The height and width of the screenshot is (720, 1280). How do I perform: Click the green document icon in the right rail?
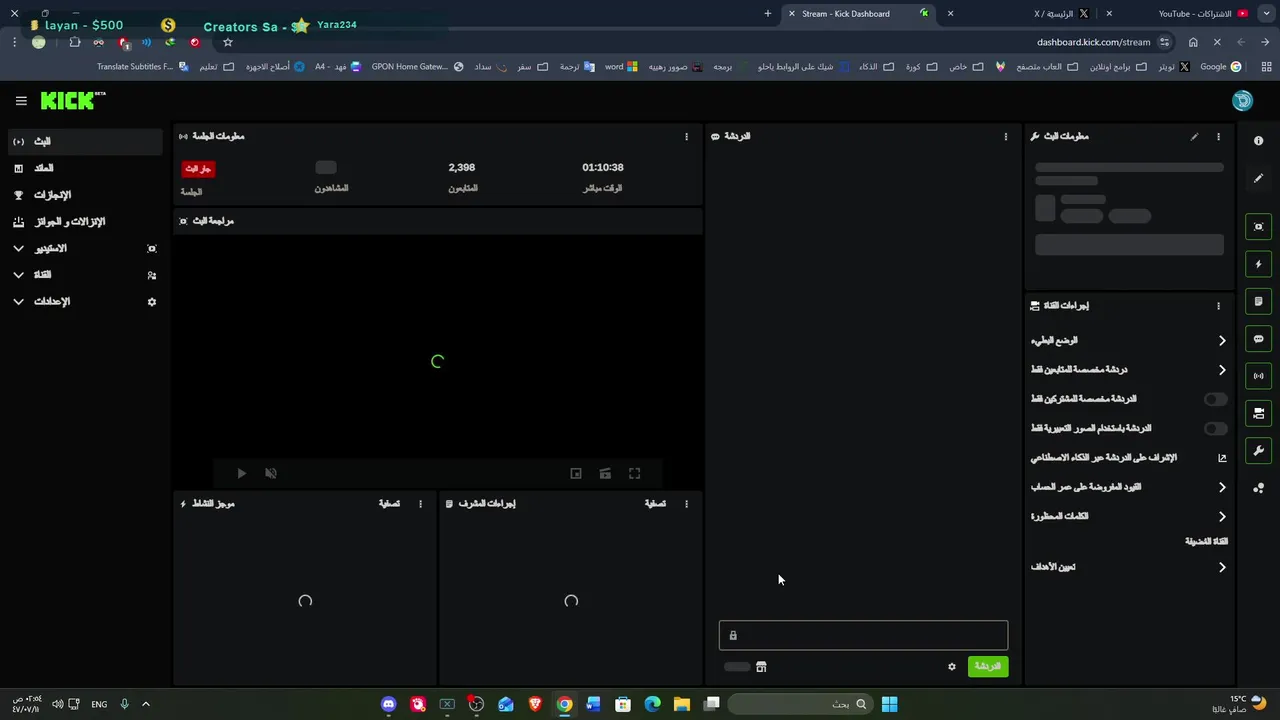(1258, 301)
